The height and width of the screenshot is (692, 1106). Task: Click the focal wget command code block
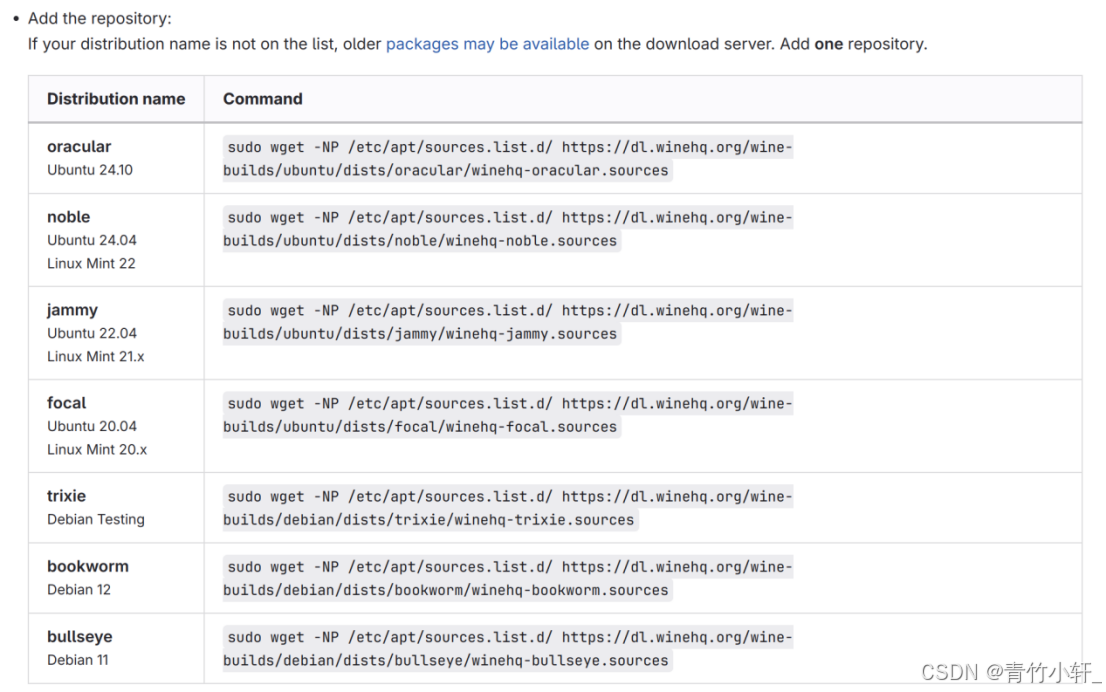508,415
